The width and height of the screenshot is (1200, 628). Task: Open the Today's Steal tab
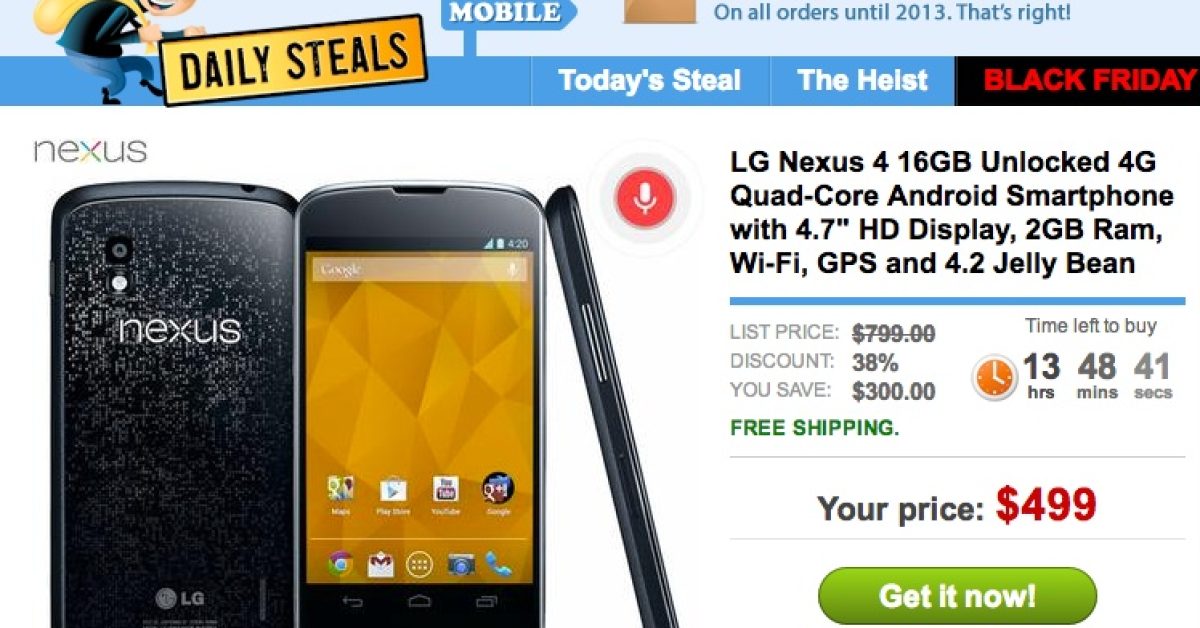[650, 81]
